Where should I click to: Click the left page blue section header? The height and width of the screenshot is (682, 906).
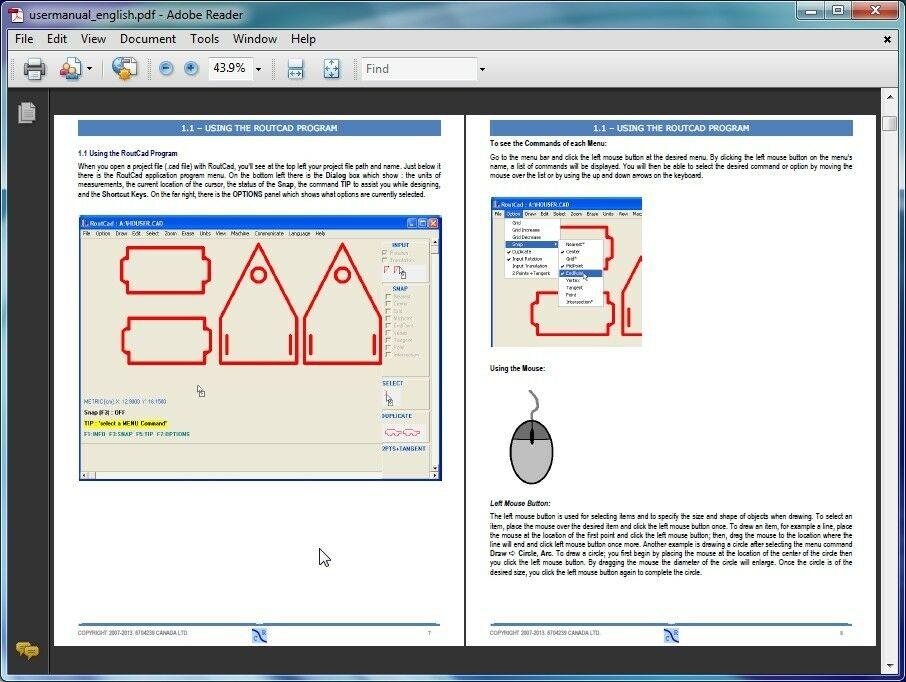(x=259, y=128)
